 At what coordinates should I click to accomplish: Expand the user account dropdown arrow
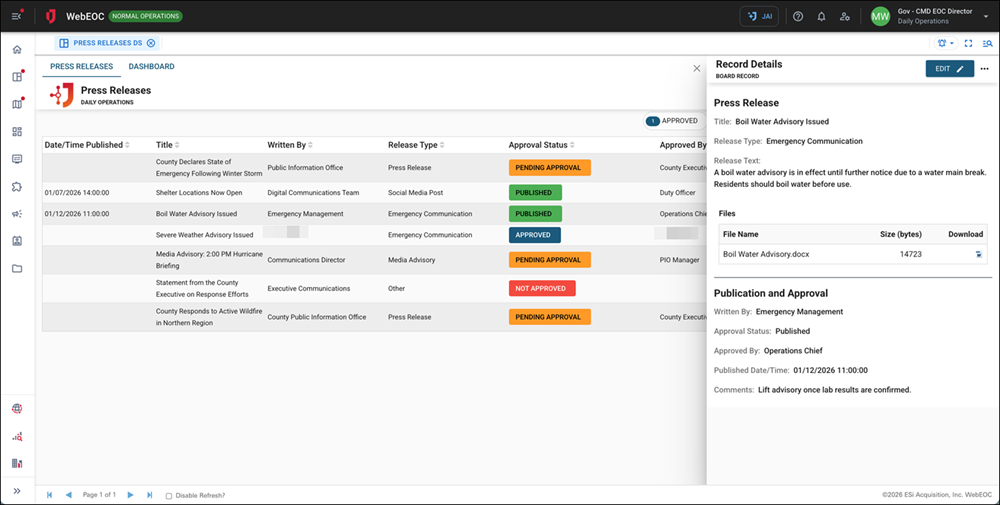(x=985, y=17)
